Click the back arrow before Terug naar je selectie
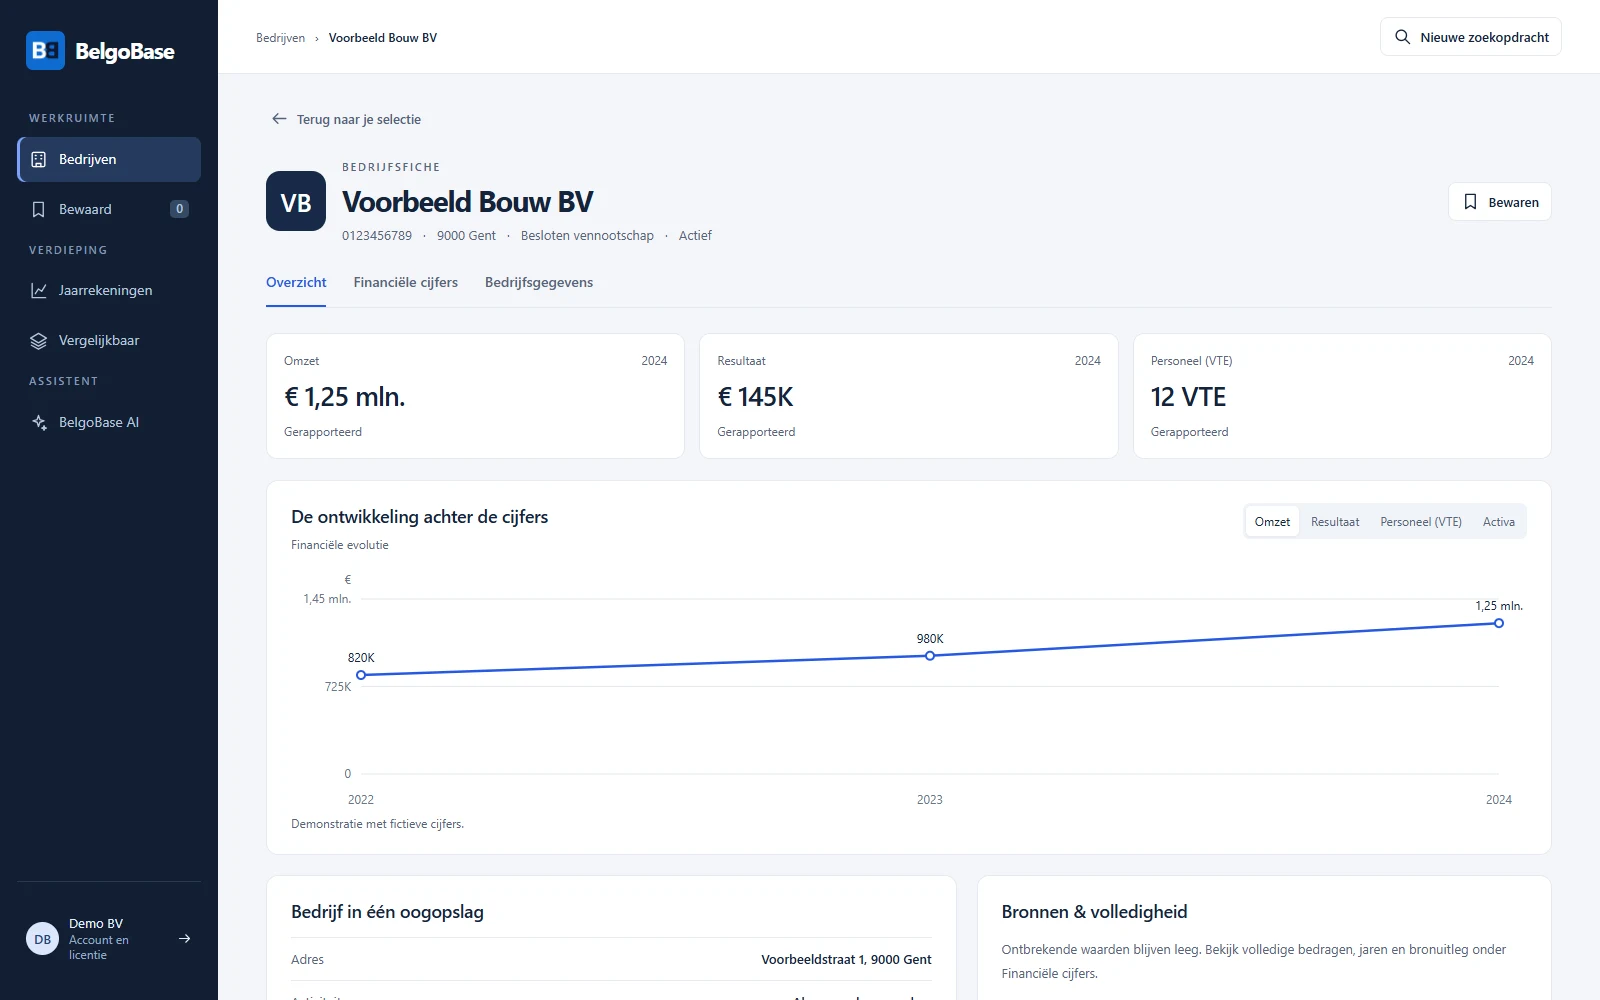Image resolution: width=1600 pixels, height=1000 pixels. [279, 119]
